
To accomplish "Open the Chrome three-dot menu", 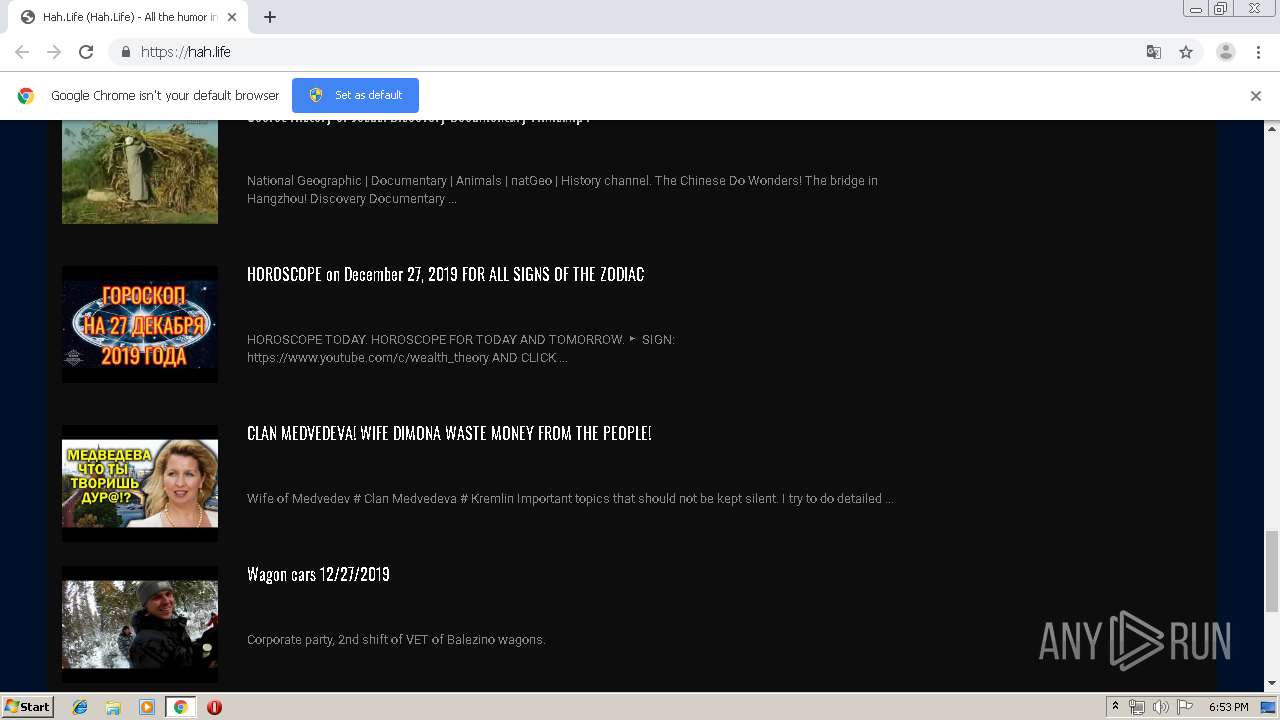I will (1258, 52).
